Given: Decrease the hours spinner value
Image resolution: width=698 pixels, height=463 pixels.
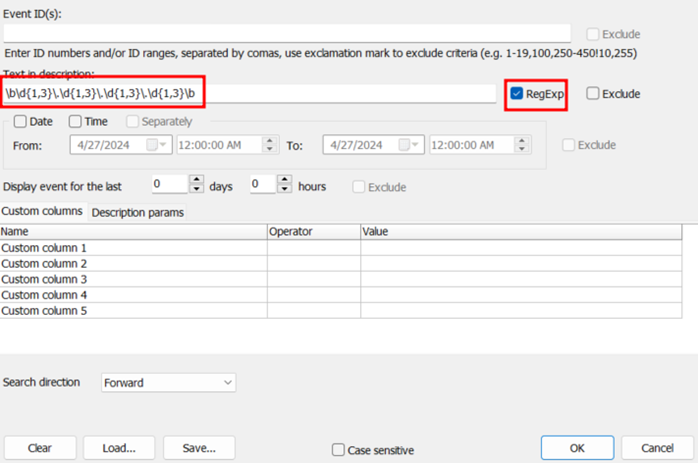Looking at the screenshot, I should [284, 189].
